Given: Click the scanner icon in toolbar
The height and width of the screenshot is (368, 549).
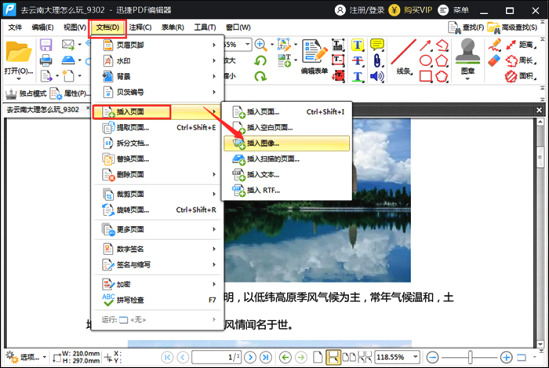Looking at the screenshot, I should (68, 60).
